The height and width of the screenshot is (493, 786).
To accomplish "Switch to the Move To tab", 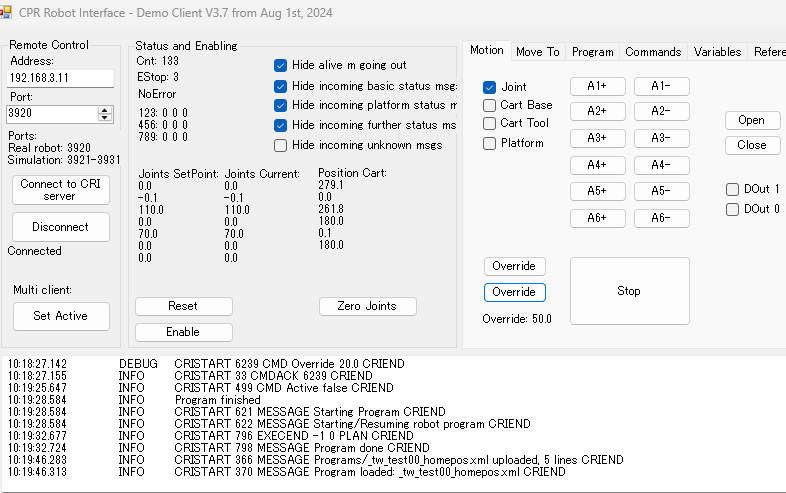I will coord(537,52).
